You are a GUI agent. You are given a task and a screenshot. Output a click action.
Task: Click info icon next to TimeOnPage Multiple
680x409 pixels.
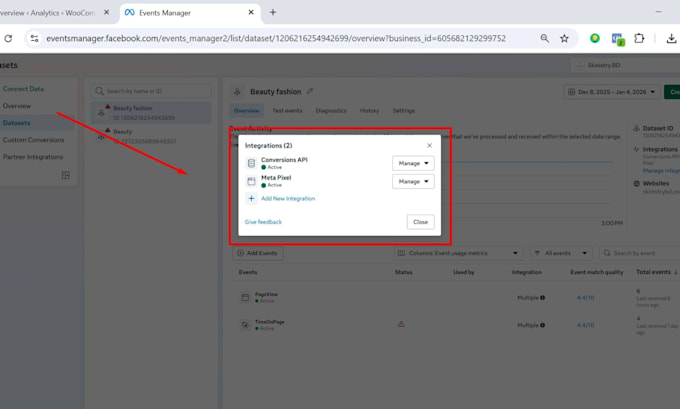point(543,325)
